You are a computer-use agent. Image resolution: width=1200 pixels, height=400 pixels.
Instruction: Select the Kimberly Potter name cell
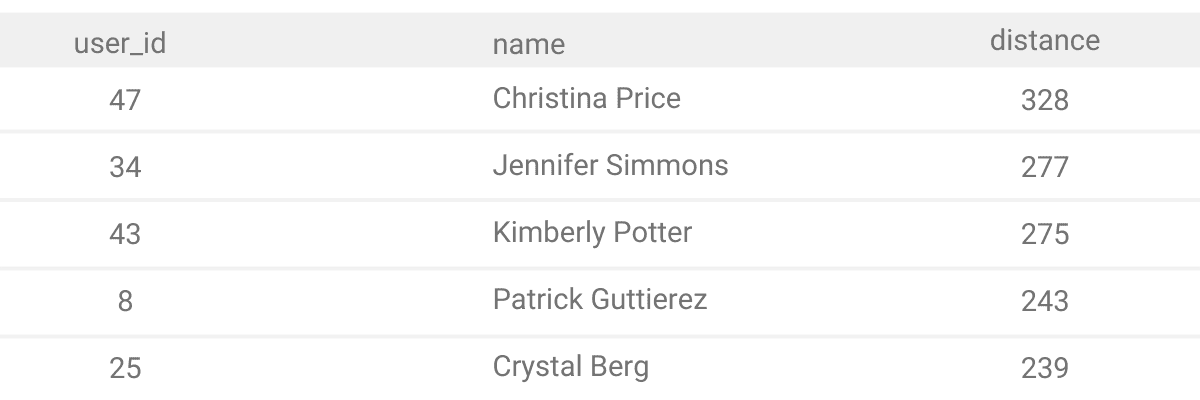592,233
